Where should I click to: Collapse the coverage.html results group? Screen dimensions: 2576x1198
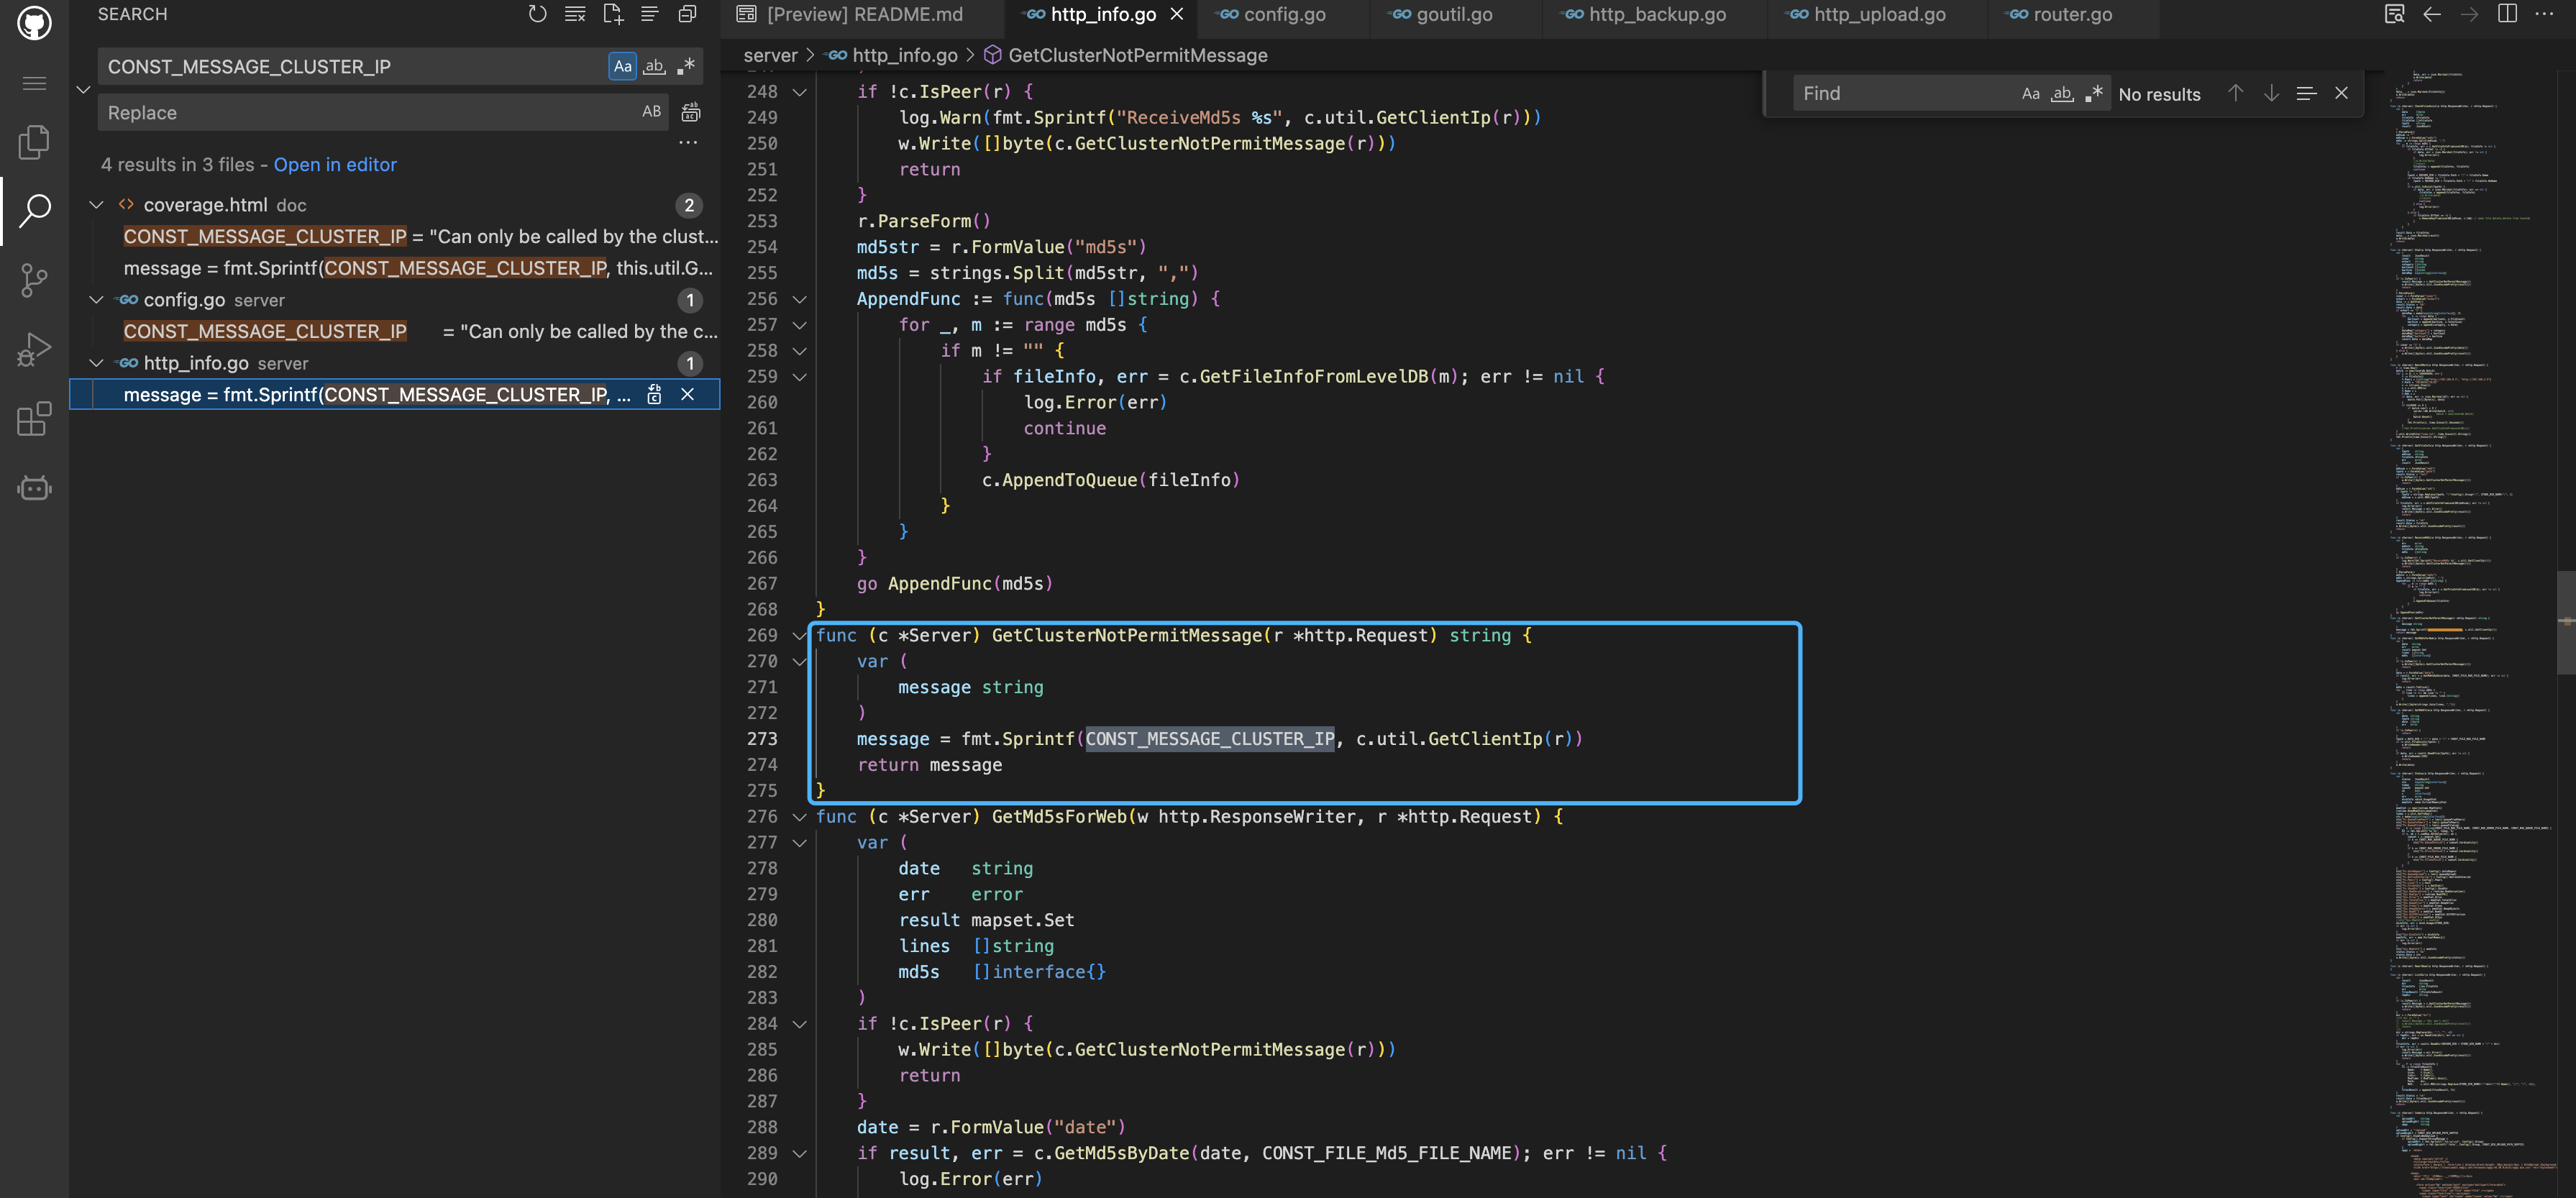[x=96, y=205]
